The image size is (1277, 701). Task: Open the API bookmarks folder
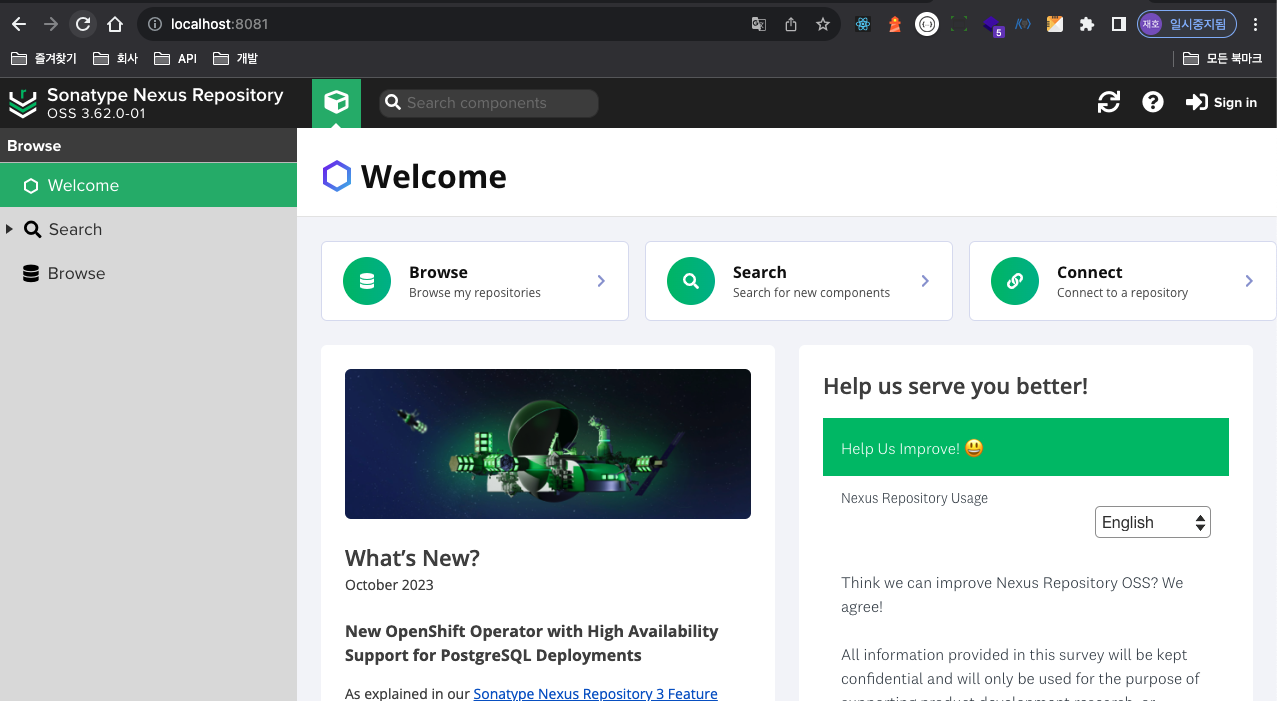click(176, 59)
